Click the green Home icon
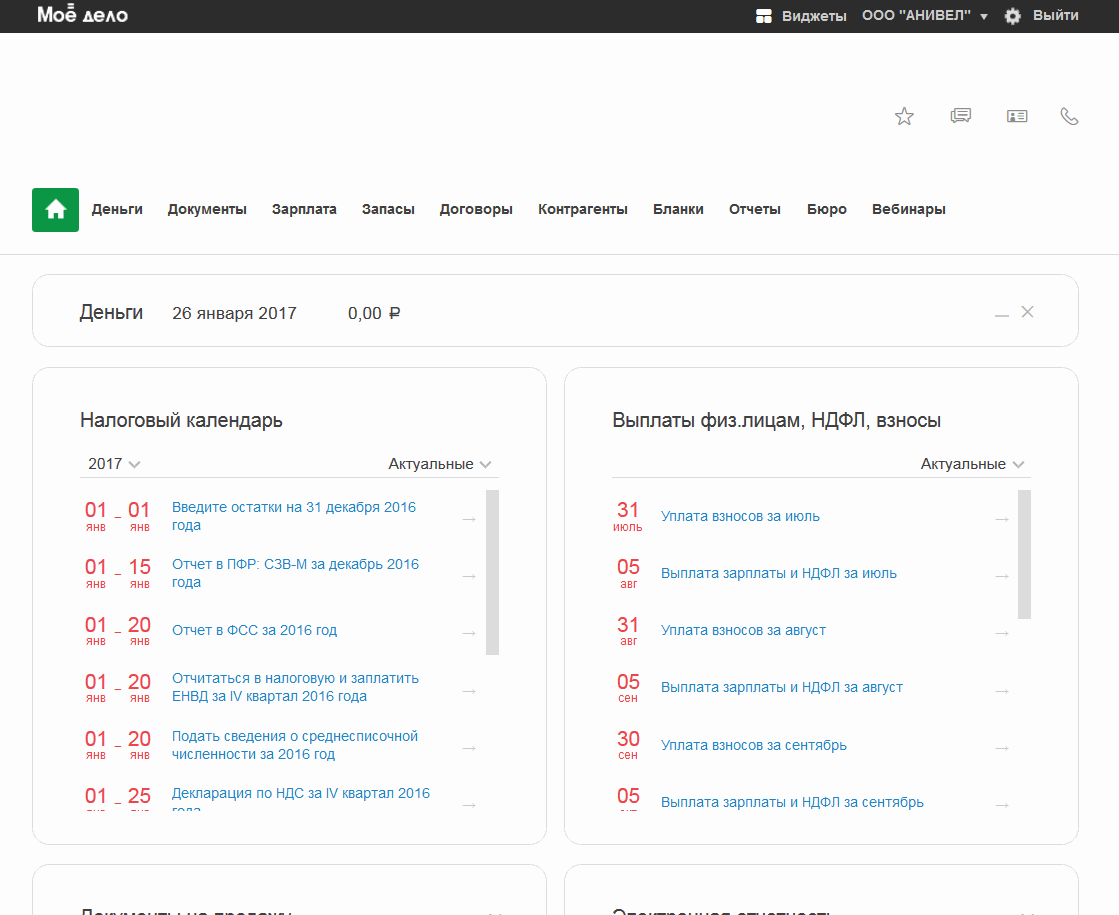 (55, 210)
